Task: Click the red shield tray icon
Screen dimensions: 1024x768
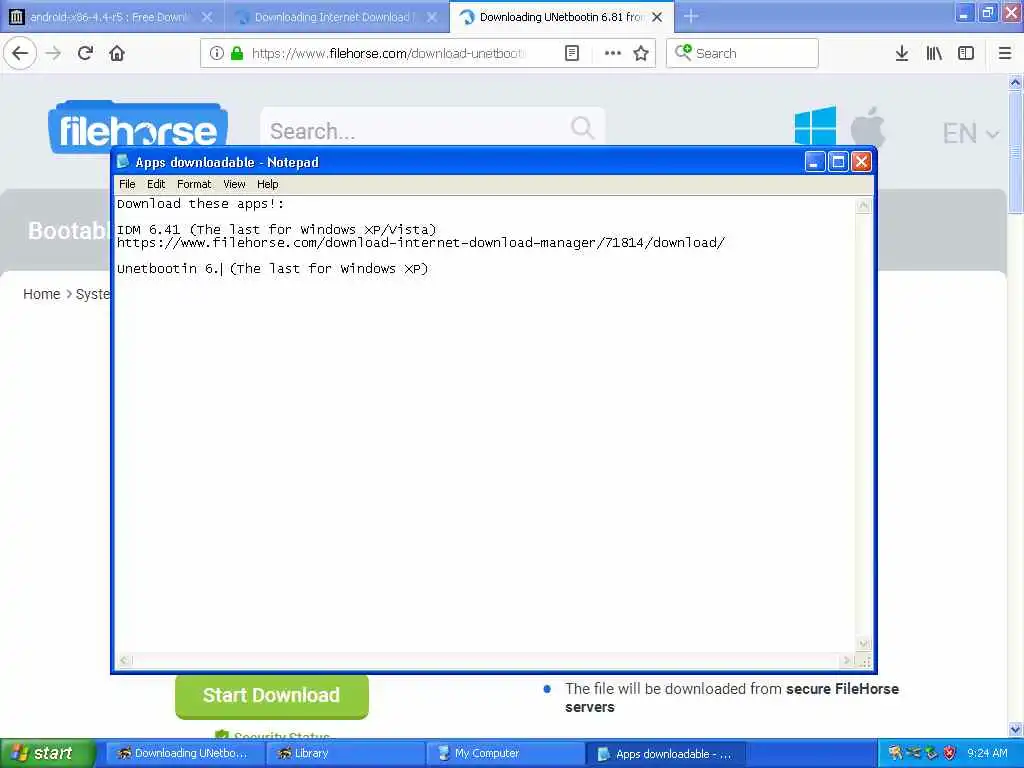Action: [950, 753]
